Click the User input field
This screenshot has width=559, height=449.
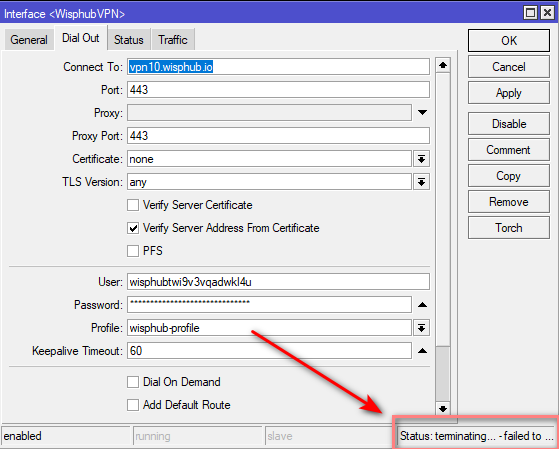(278, 282)
